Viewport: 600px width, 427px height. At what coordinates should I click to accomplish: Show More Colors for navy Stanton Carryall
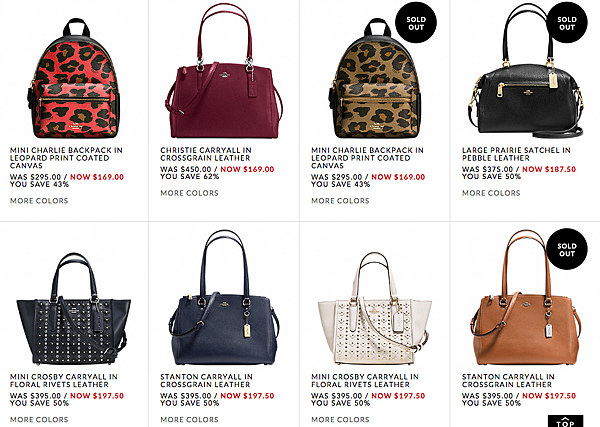click(x=189, y=420)
